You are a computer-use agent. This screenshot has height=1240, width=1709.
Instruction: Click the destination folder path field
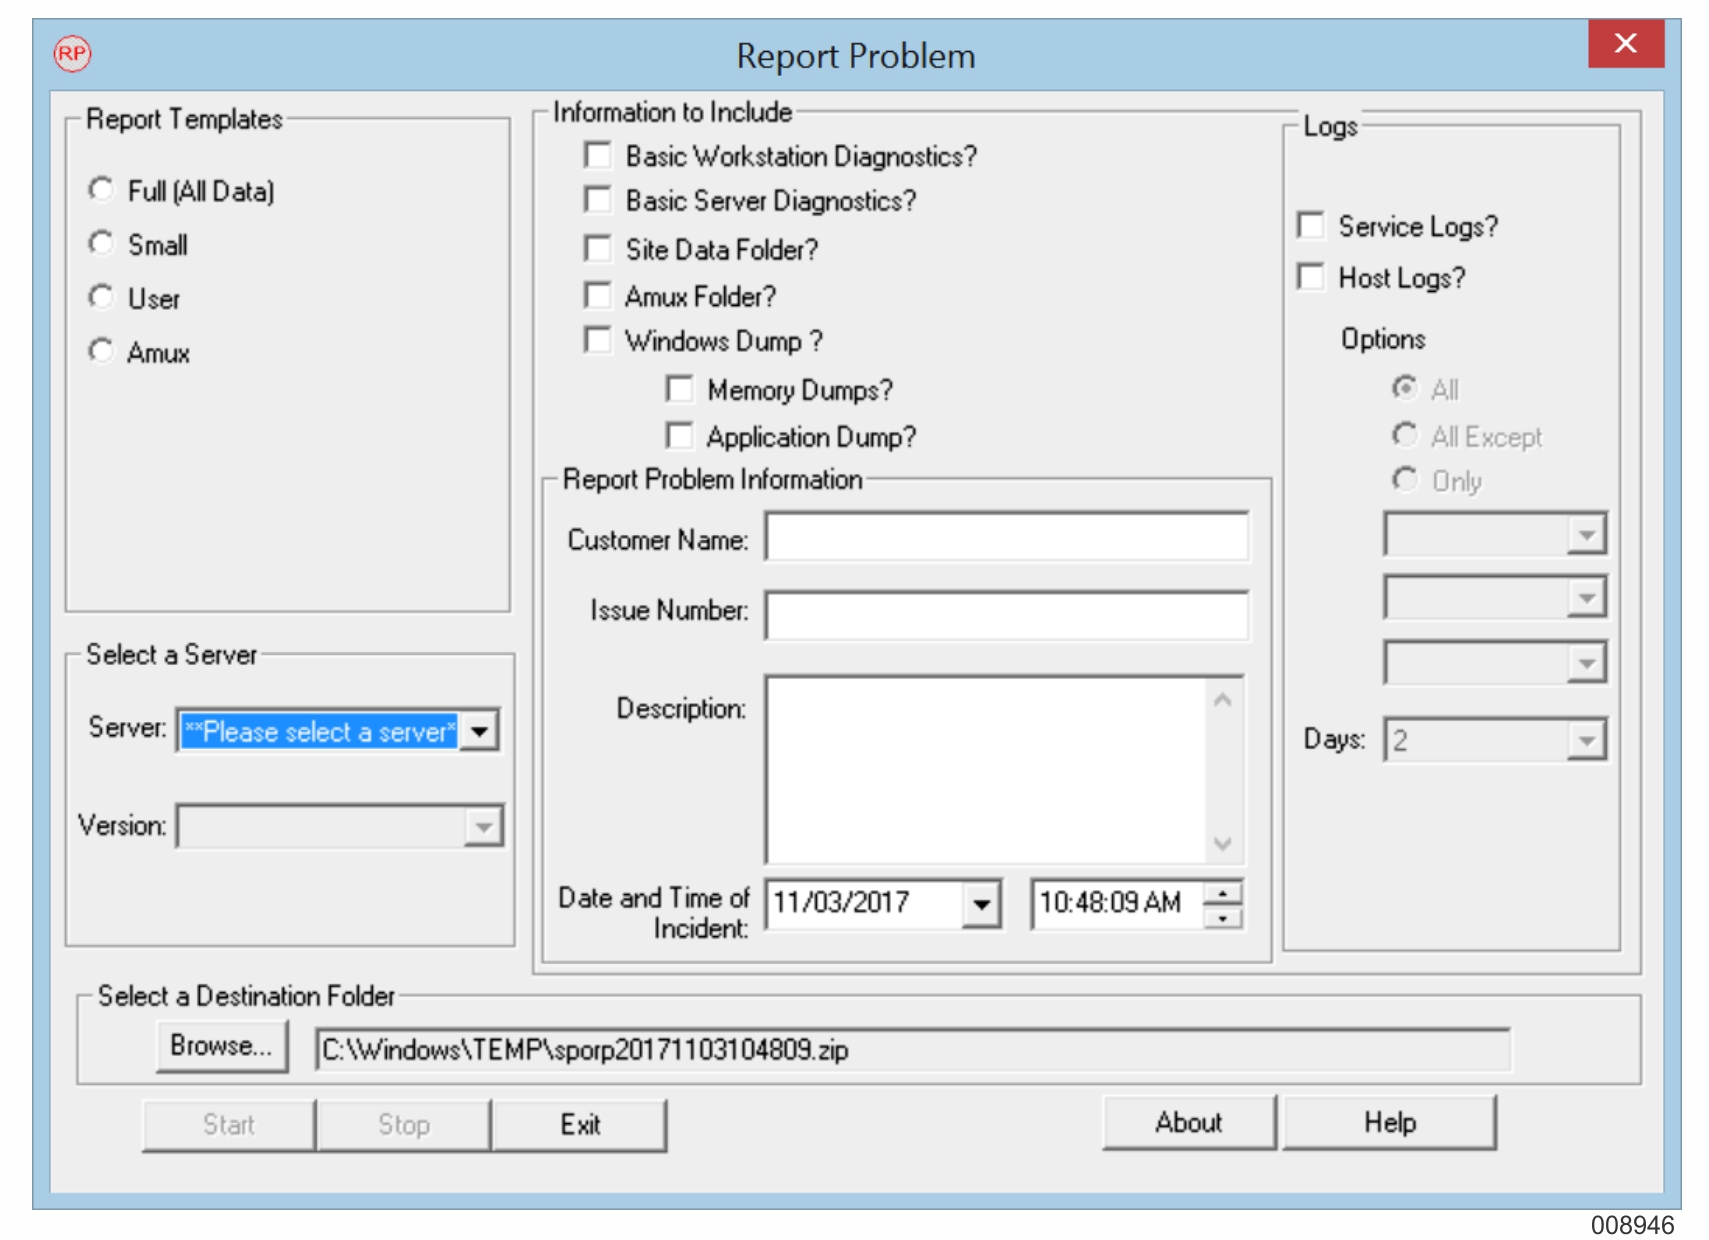[913, 1050]
